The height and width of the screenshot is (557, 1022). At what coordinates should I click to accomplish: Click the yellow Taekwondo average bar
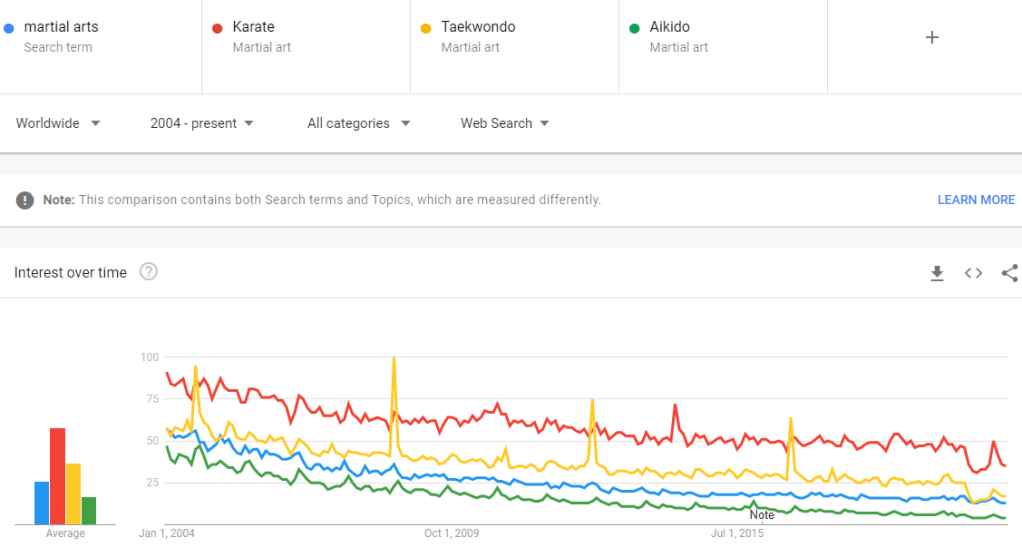pos(73,494)
